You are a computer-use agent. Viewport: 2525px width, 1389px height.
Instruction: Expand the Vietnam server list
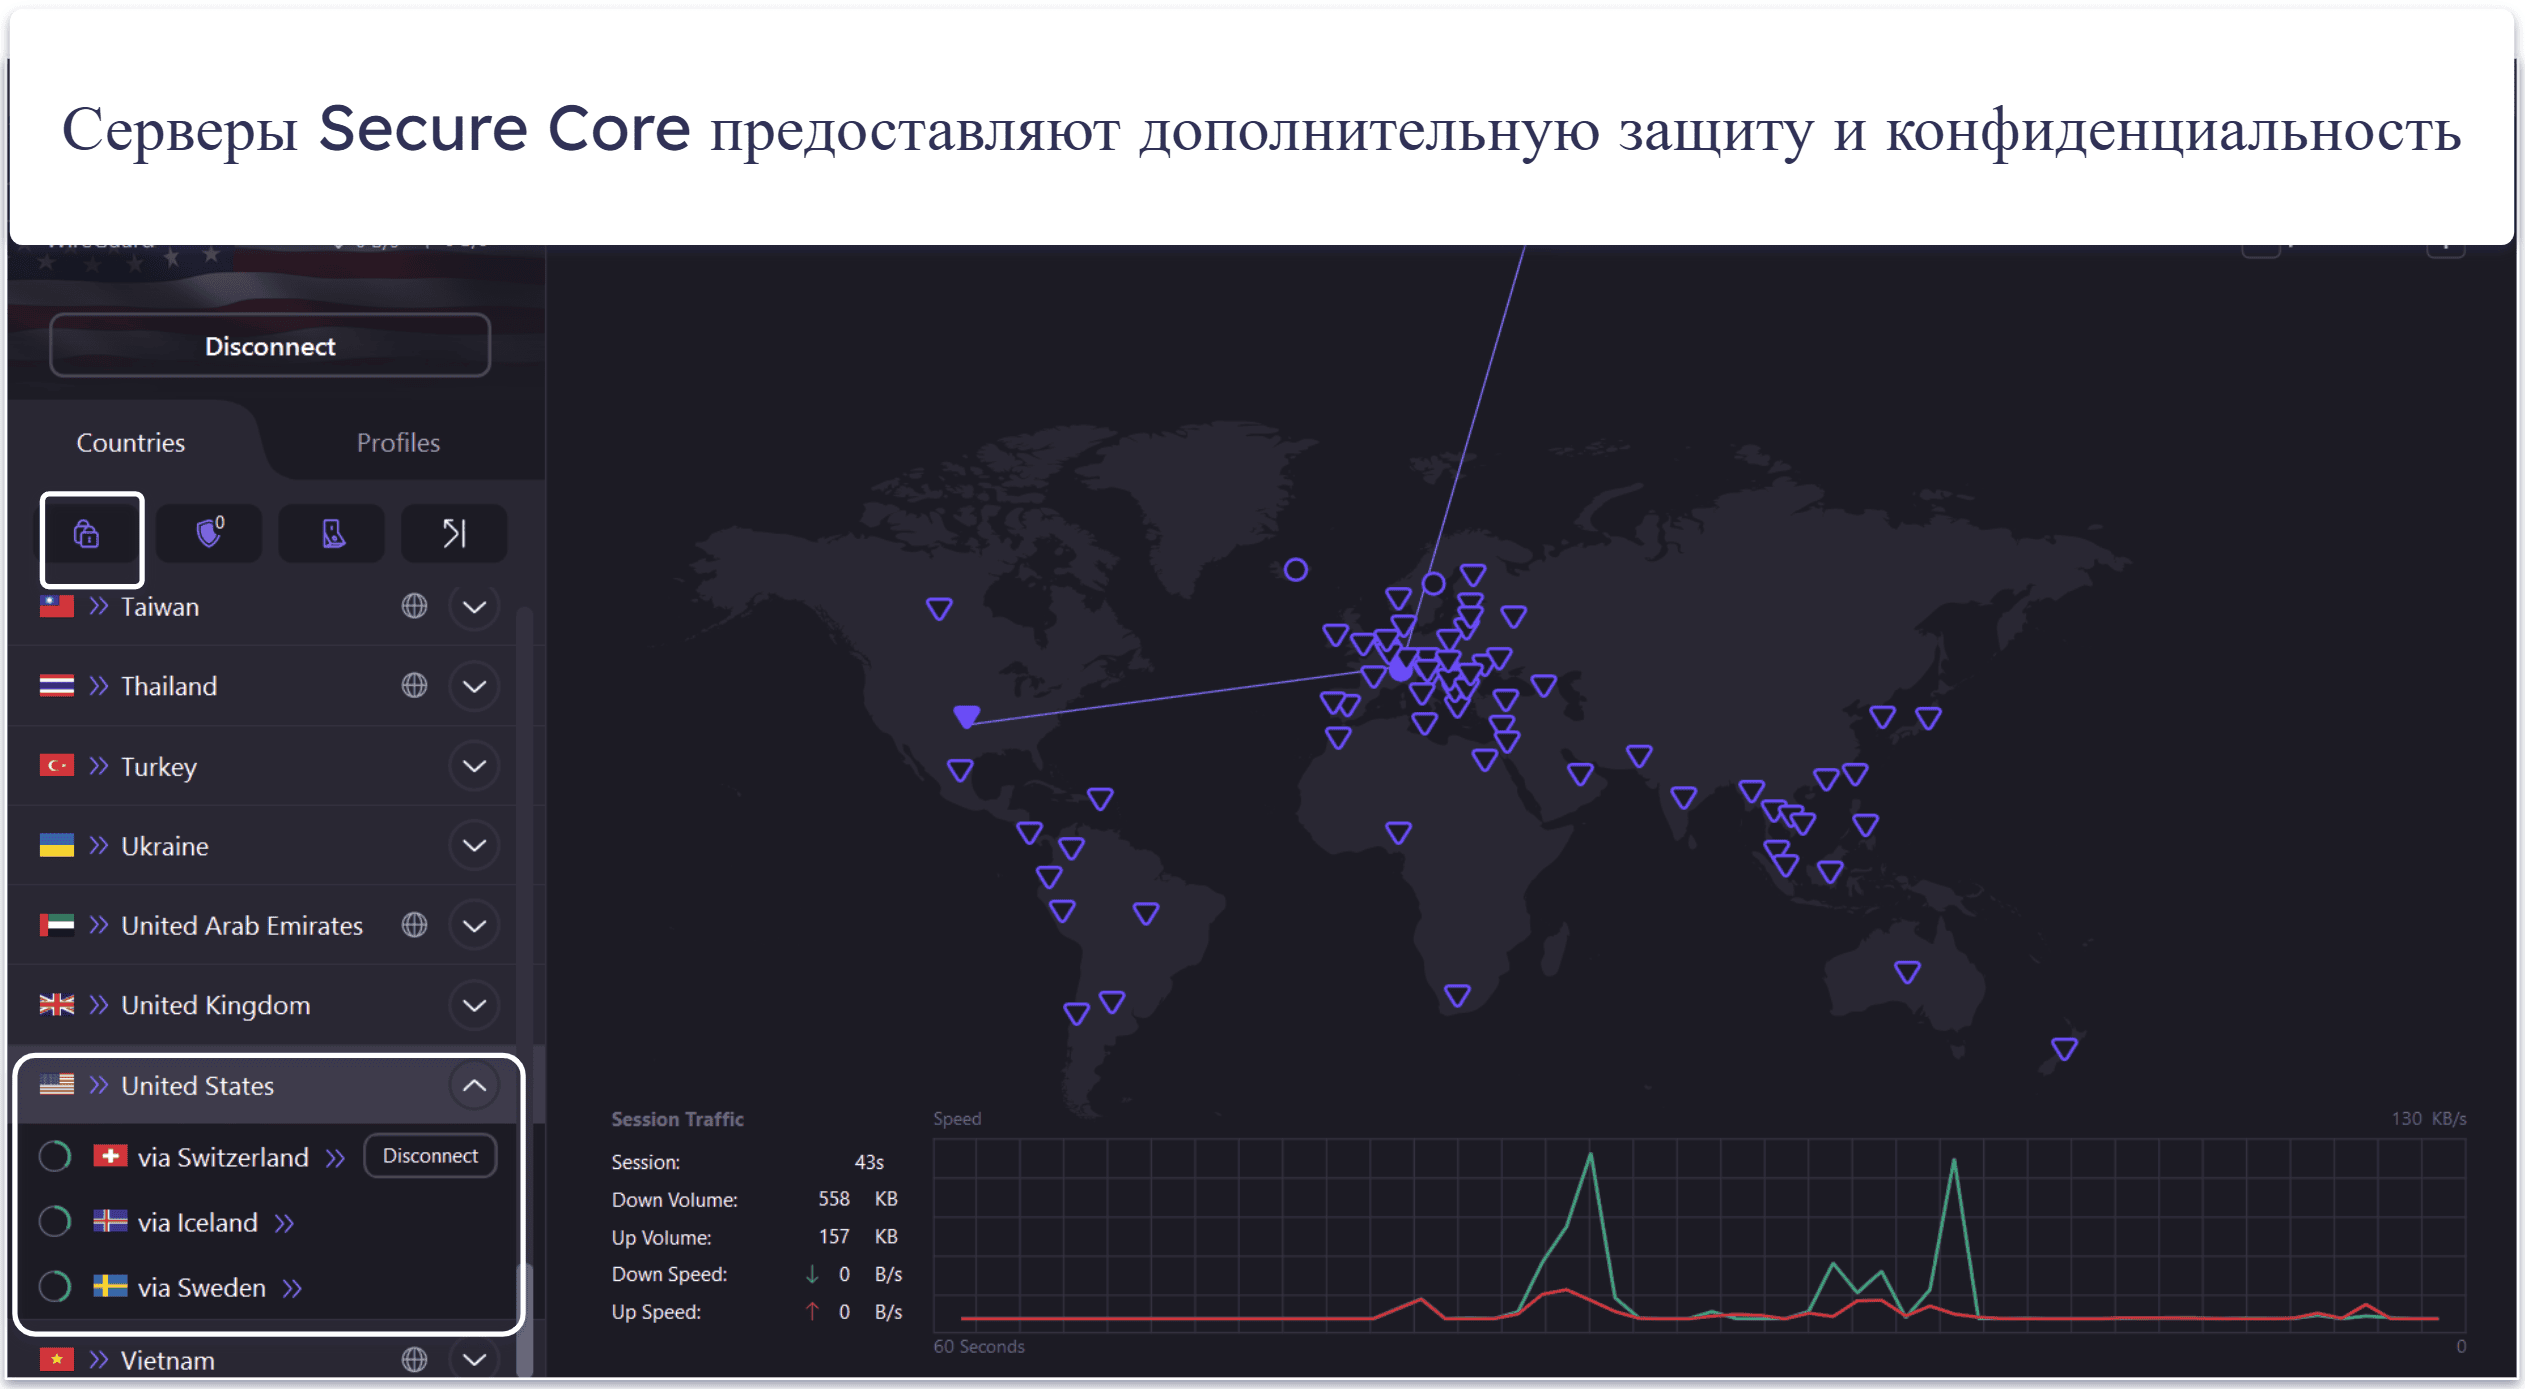click(475, 1359)
